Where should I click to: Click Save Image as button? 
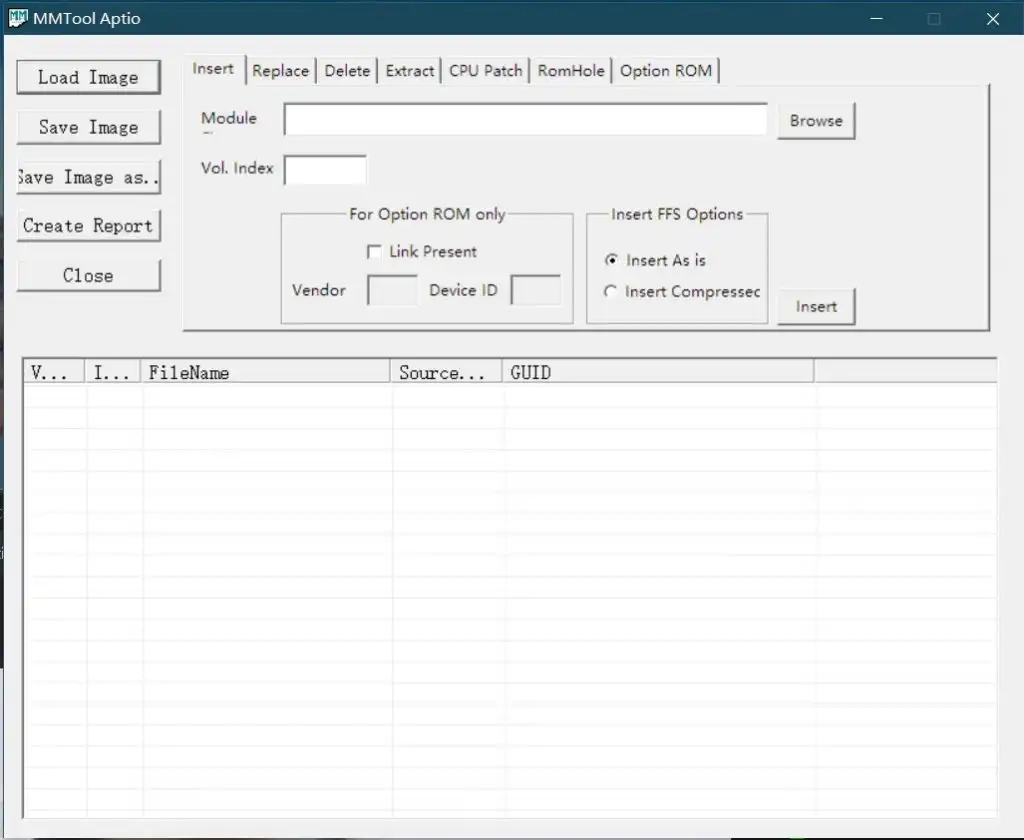[x=88, y=177]
